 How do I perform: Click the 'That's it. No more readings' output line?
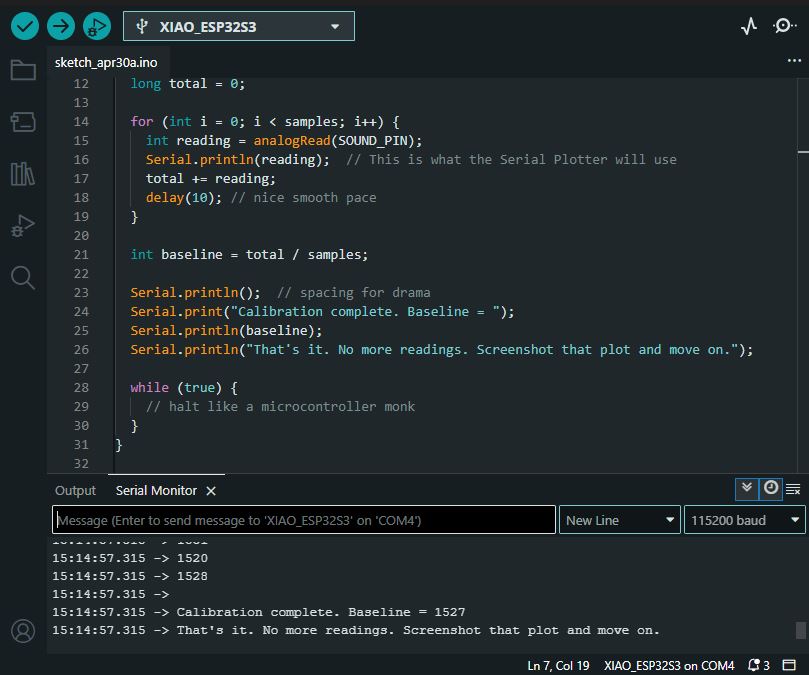(x=355, y=630)
